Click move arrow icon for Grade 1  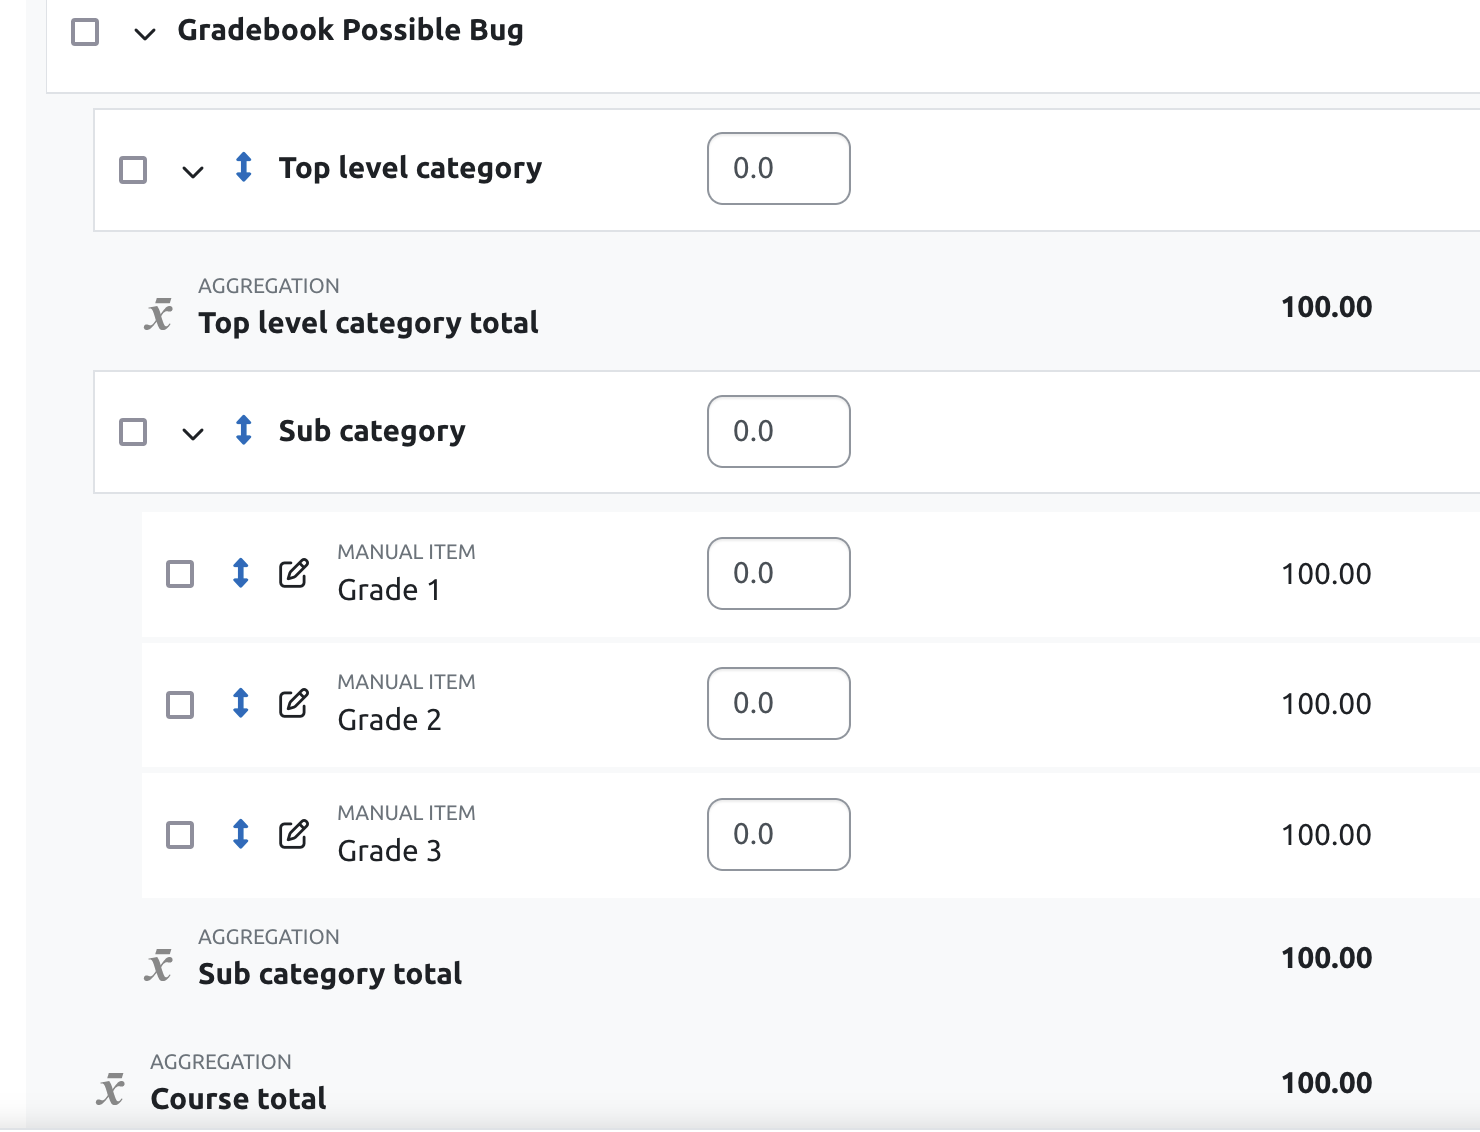point(240,573)
